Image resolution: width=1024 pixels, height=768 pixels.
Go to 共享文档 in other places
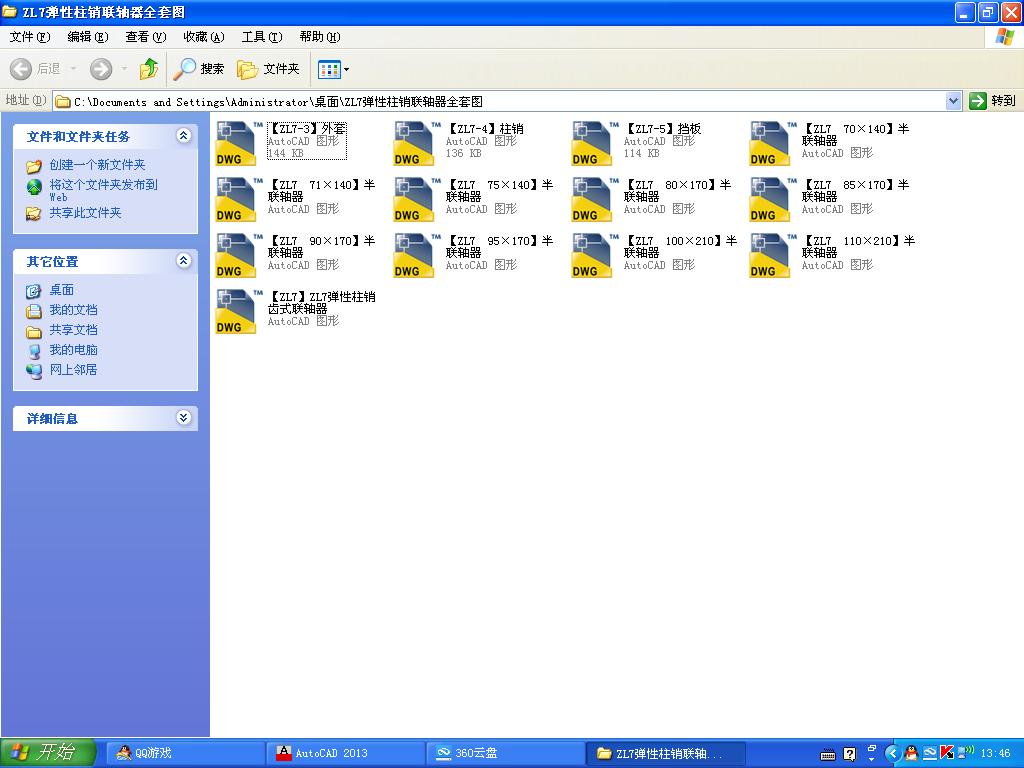(73, 330)
